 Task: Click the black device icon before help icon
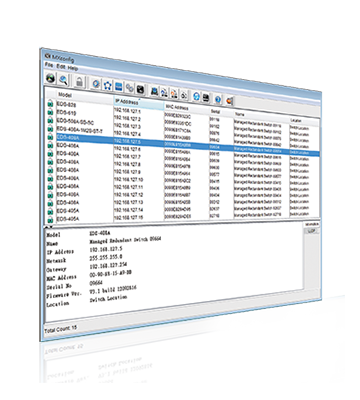coord(206,97)
